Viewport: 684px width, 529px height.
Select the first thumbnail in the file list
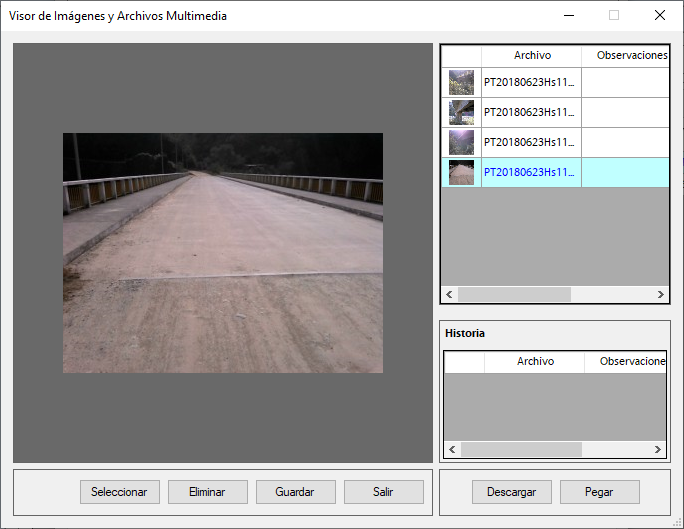tap(461, 83)
